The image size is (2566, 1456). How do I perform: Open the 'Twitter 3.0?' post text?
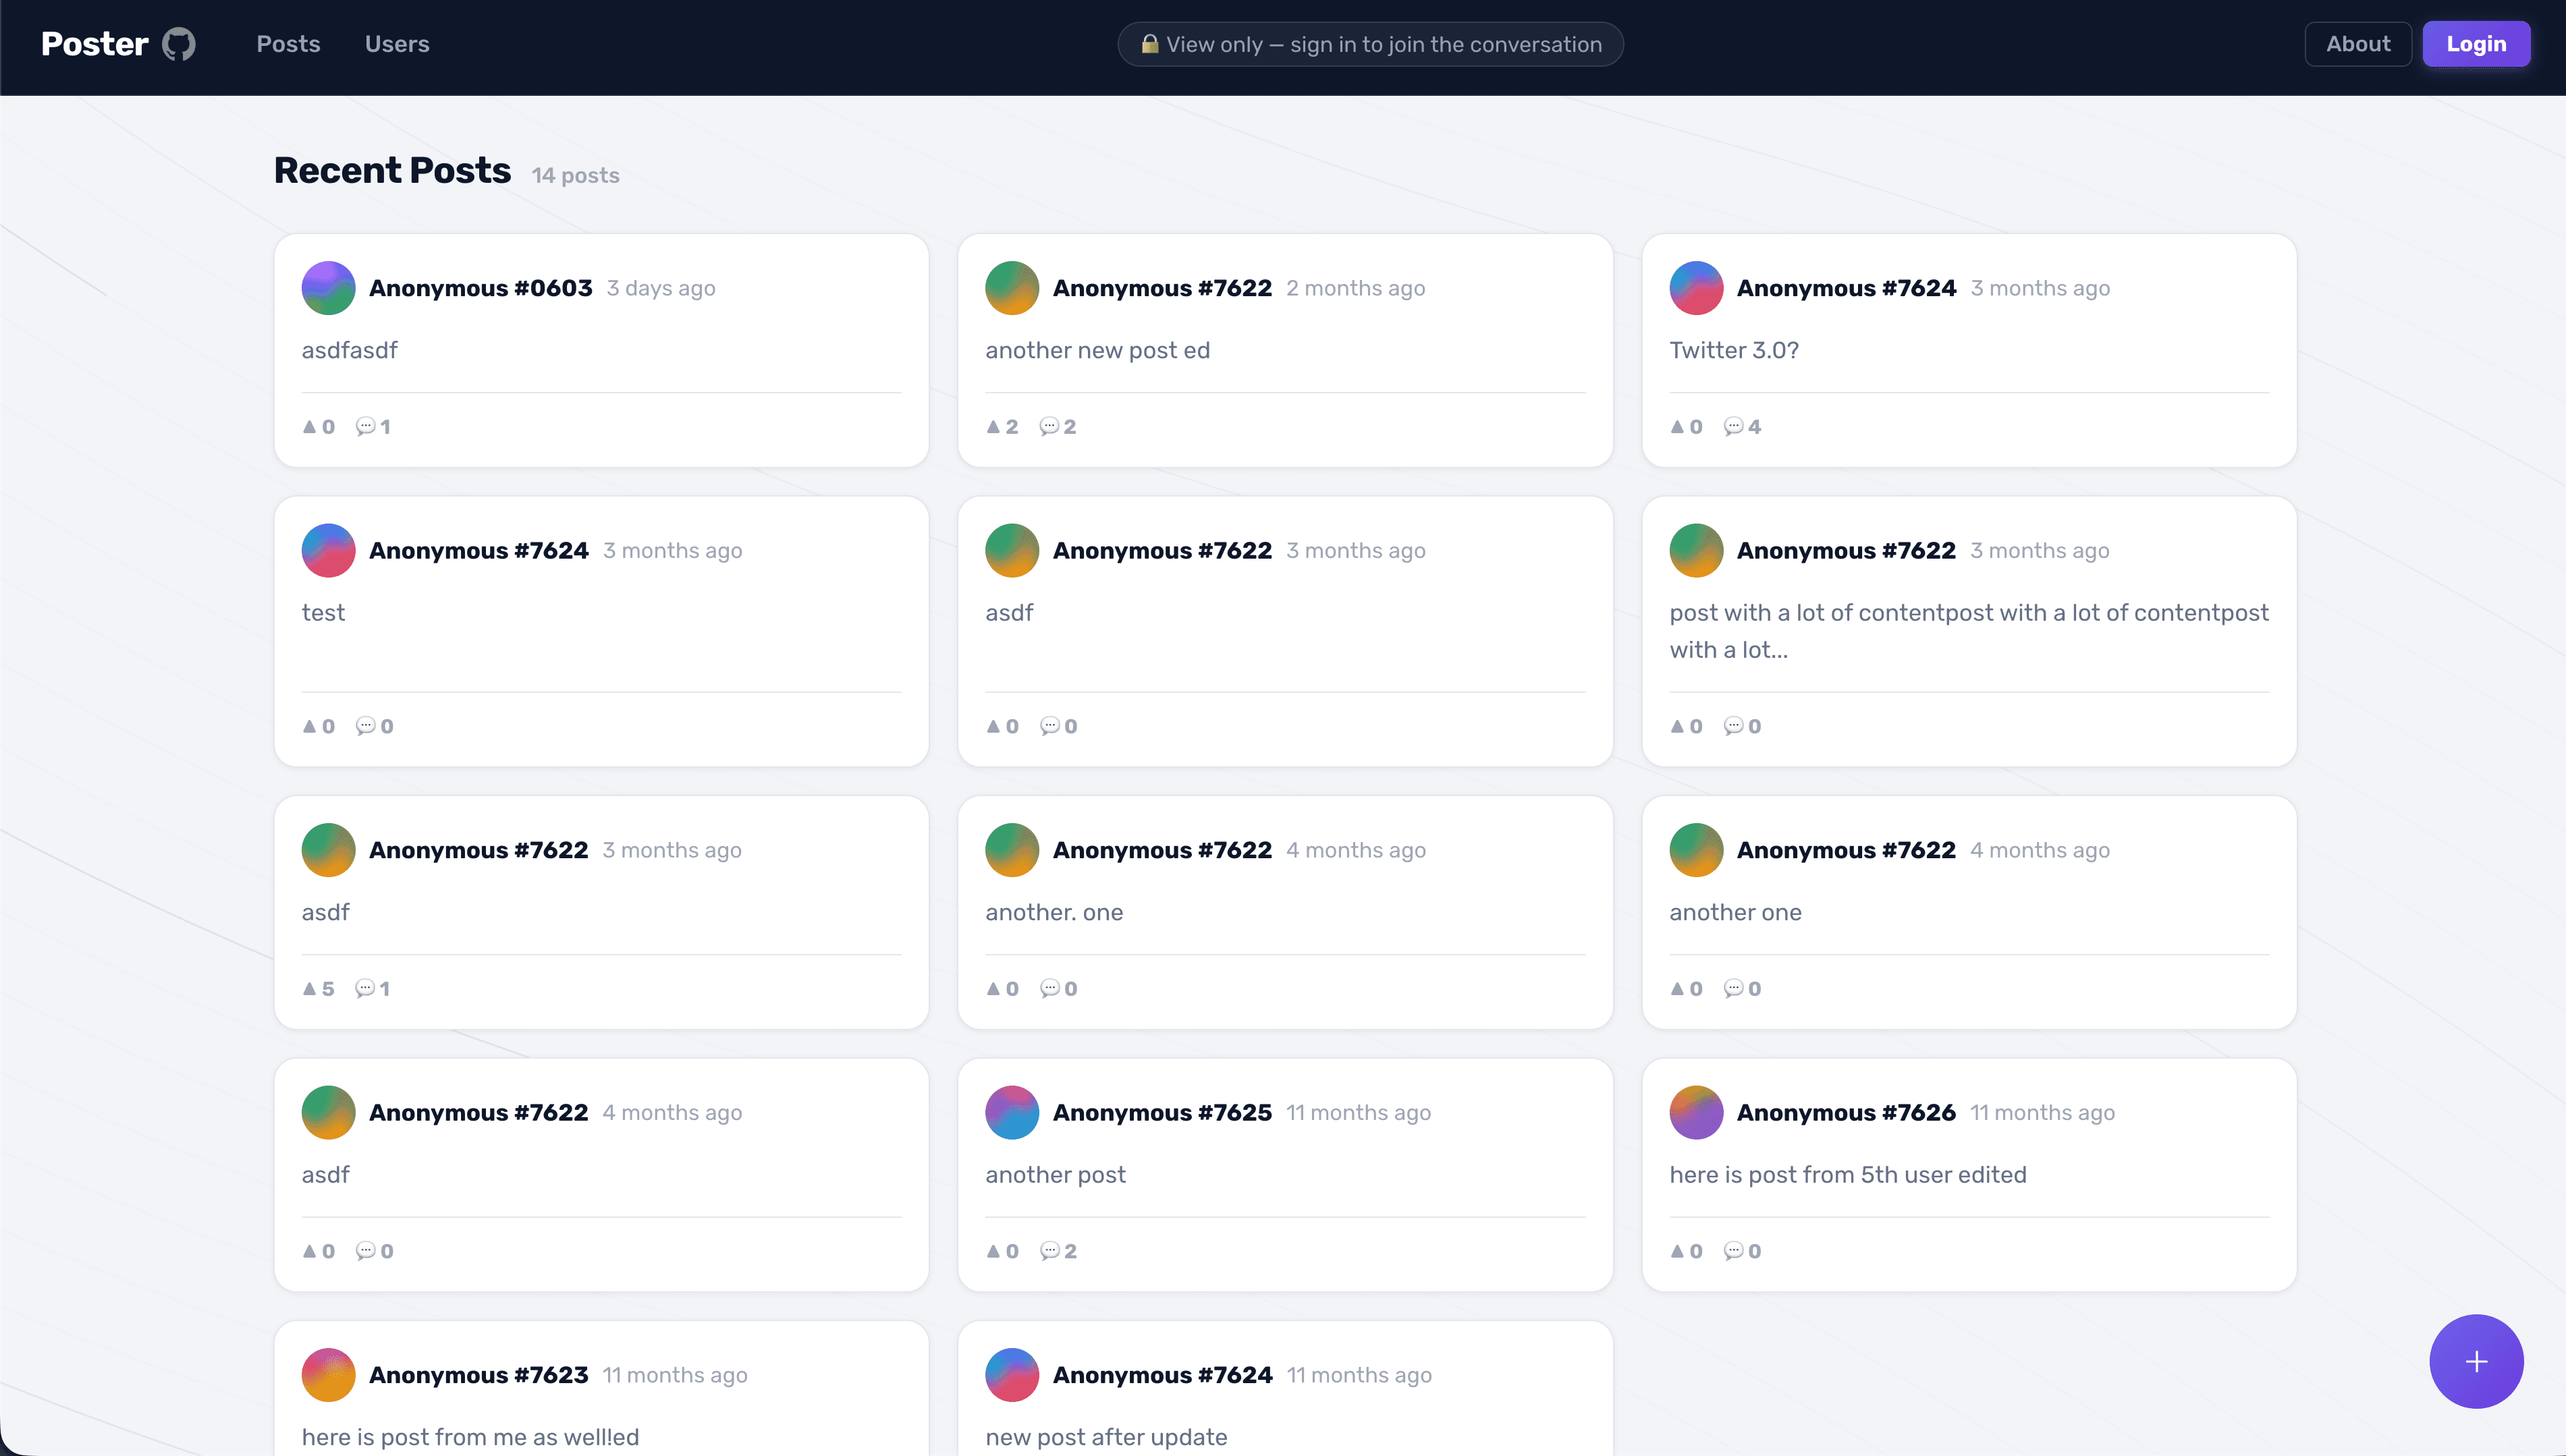coord(1734,350)
